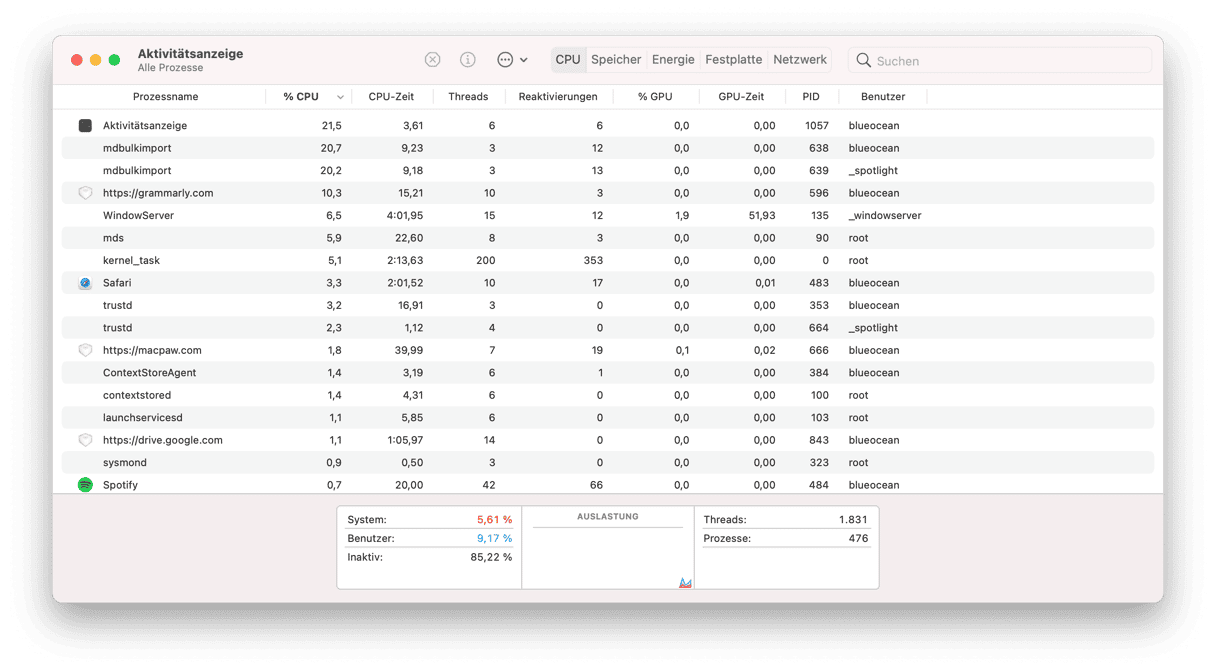Image resolution: width=1216 pixels, height=672 pixels.
Task: Sort by the Threads column header
Action: point(468,97)
